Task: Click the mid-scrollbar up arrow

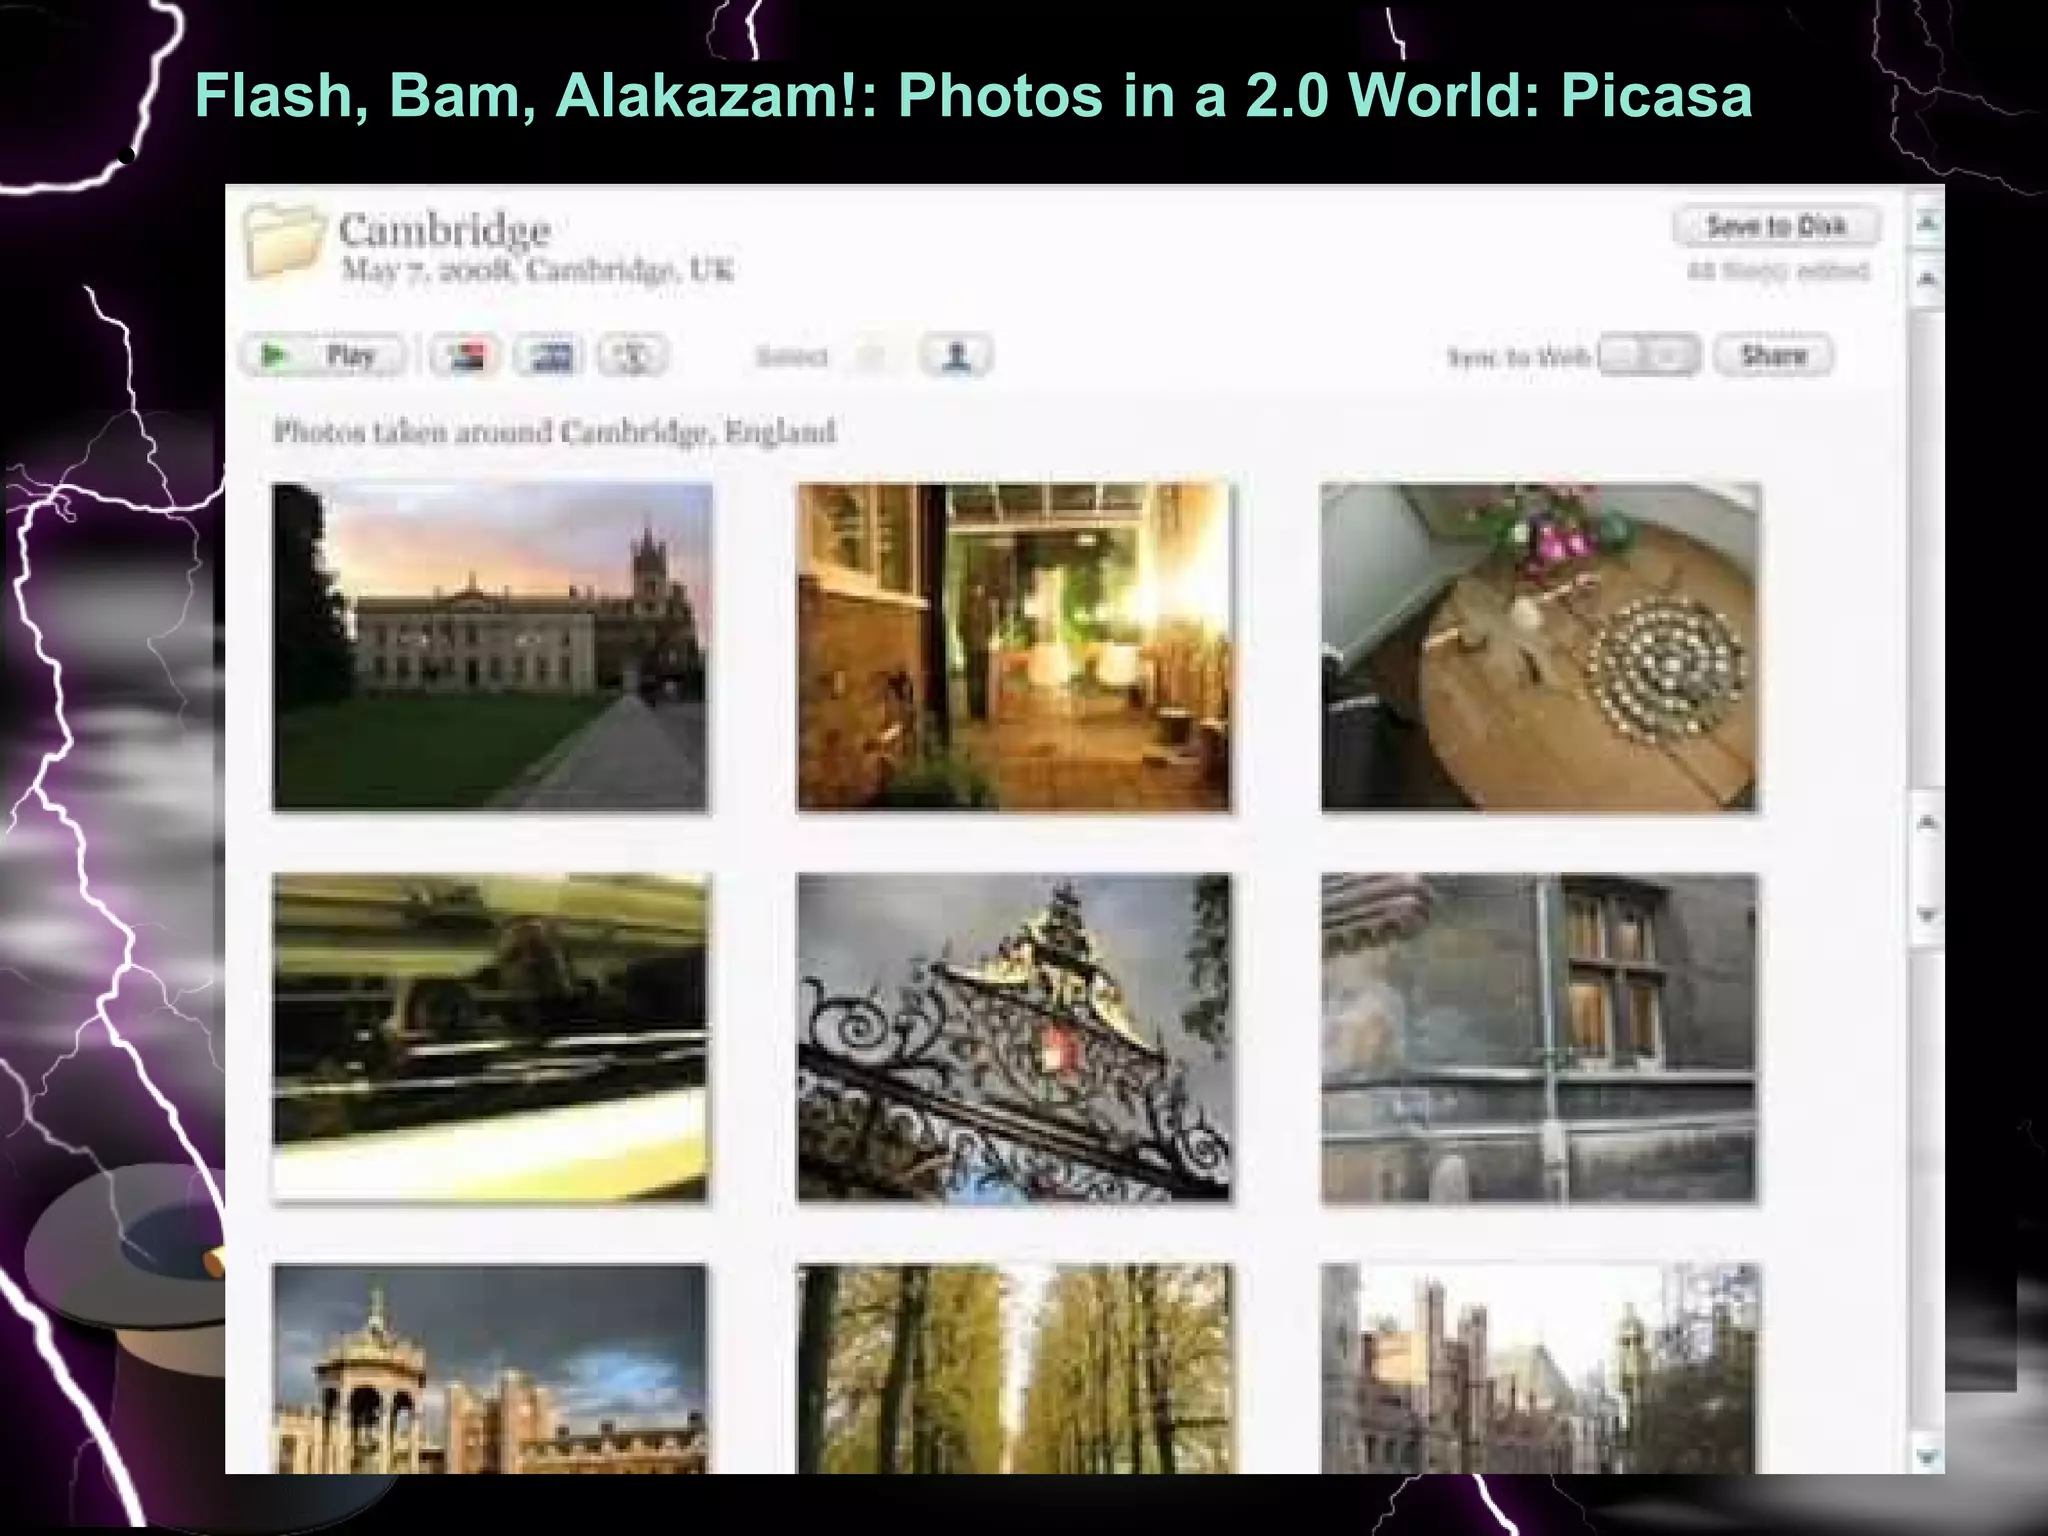Action: (x=1927, y=823)
